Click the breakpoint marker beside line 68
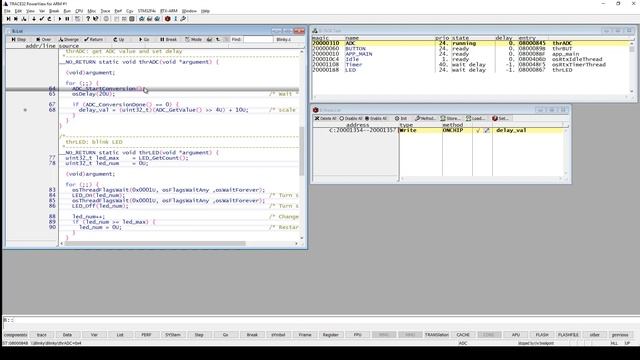 [25, 110]
